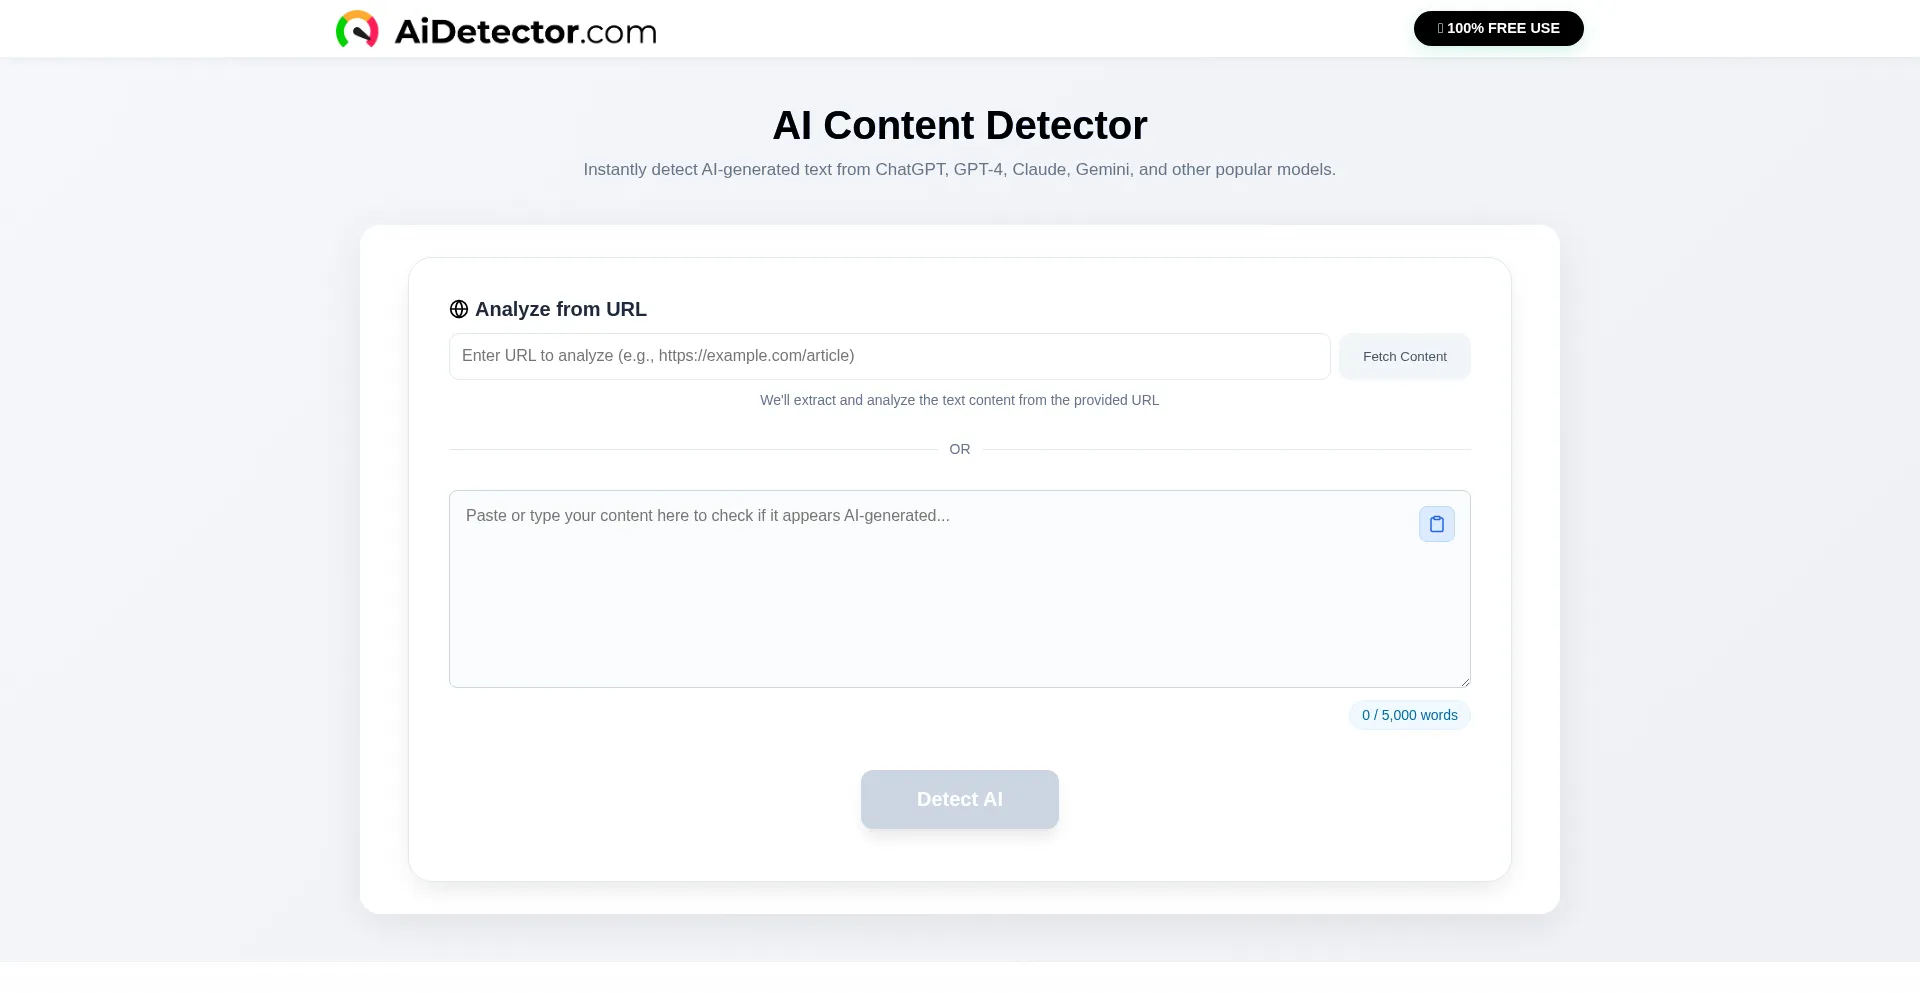Click the URL extraction helper text
The image size is (1920, 993).
[959, 401]
